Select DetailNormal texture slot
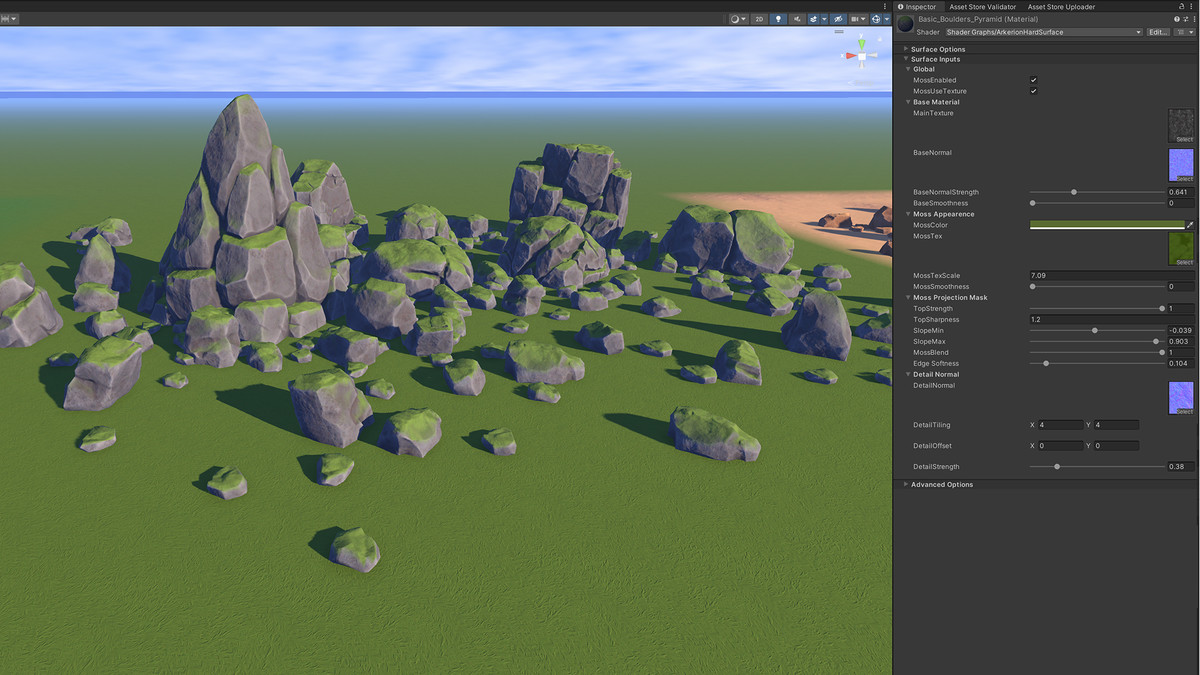This screenshot has width=1200, height=675. (x=1181, y=398)
